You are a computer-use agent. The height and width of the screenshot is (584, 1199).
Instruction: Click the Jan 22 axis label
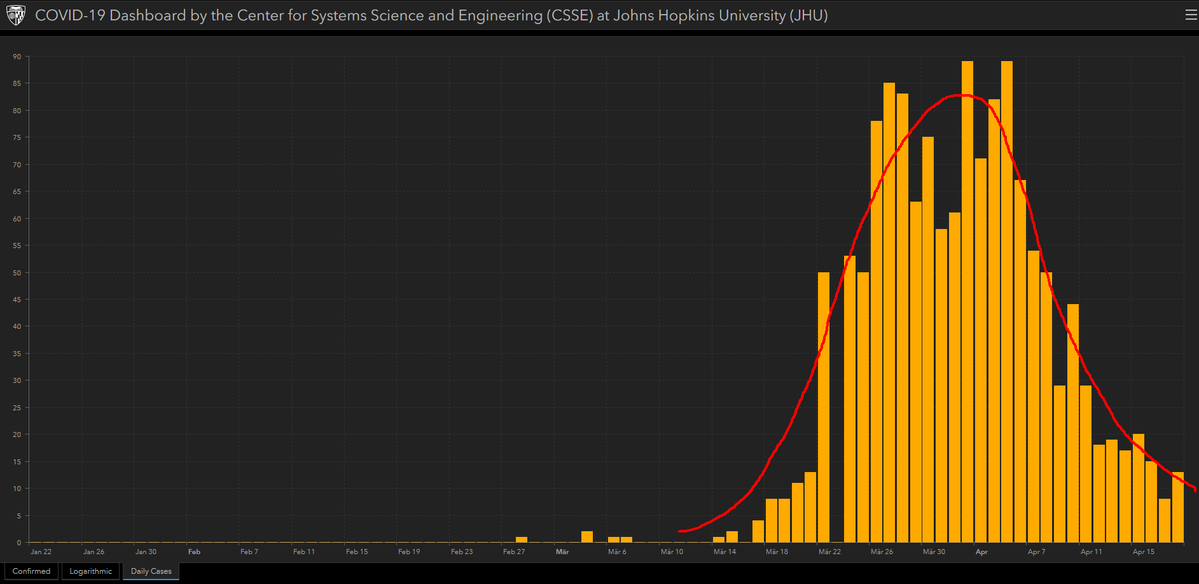41,551
